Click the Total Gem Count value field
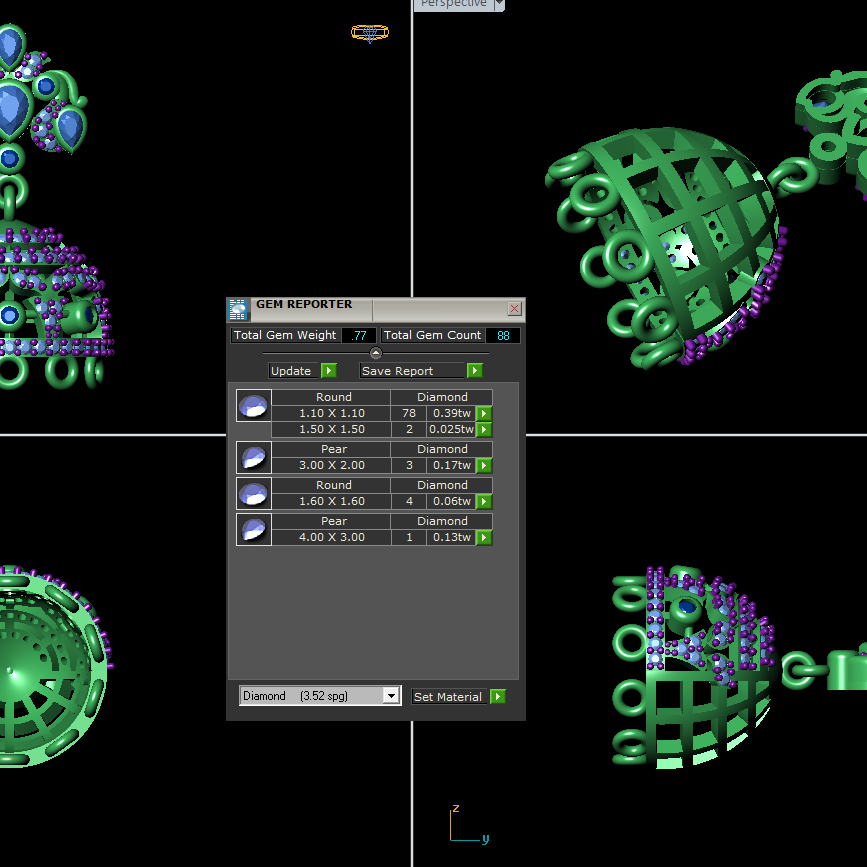The height and width of the screenshot is (867, 867). (x=503, y=336)
